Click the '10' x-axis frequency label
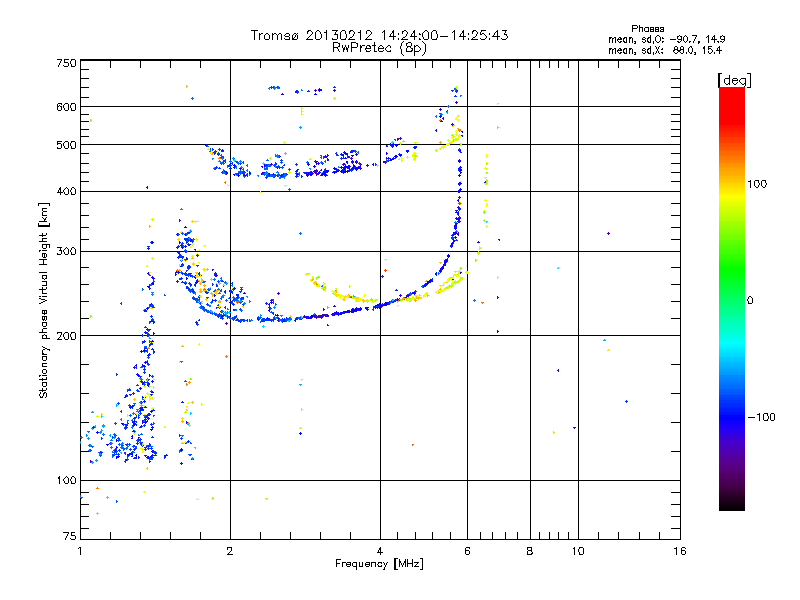Image resolution: width=800 pixels, height=600 pixels. pyautogui.click(x=578, y=551)
